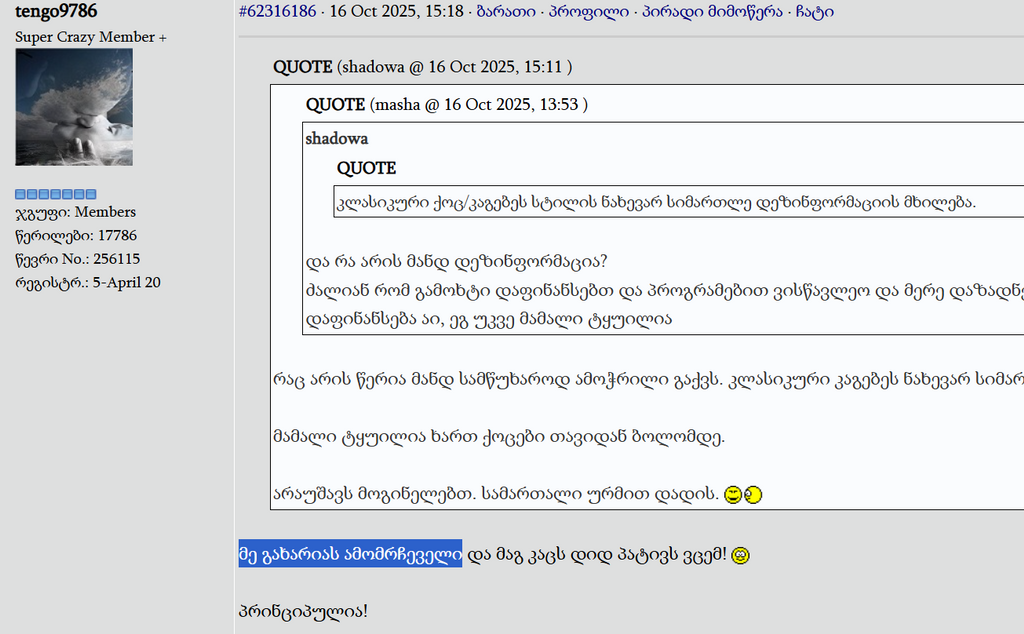Click the ჩატი link

814,11
